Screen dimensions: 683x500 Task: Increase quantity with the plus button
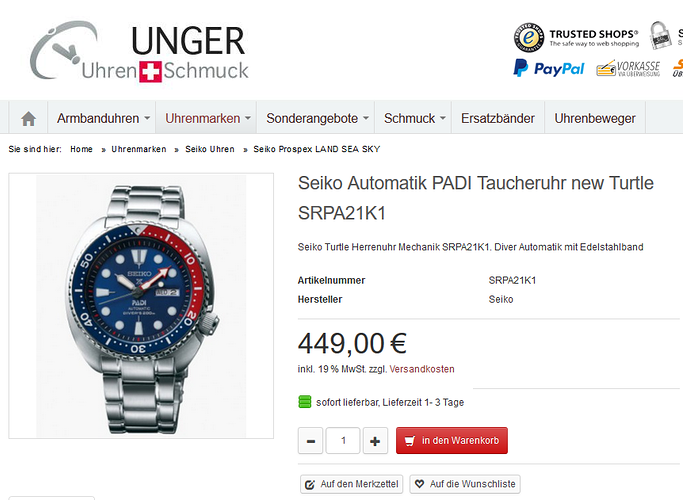point(375,441)
